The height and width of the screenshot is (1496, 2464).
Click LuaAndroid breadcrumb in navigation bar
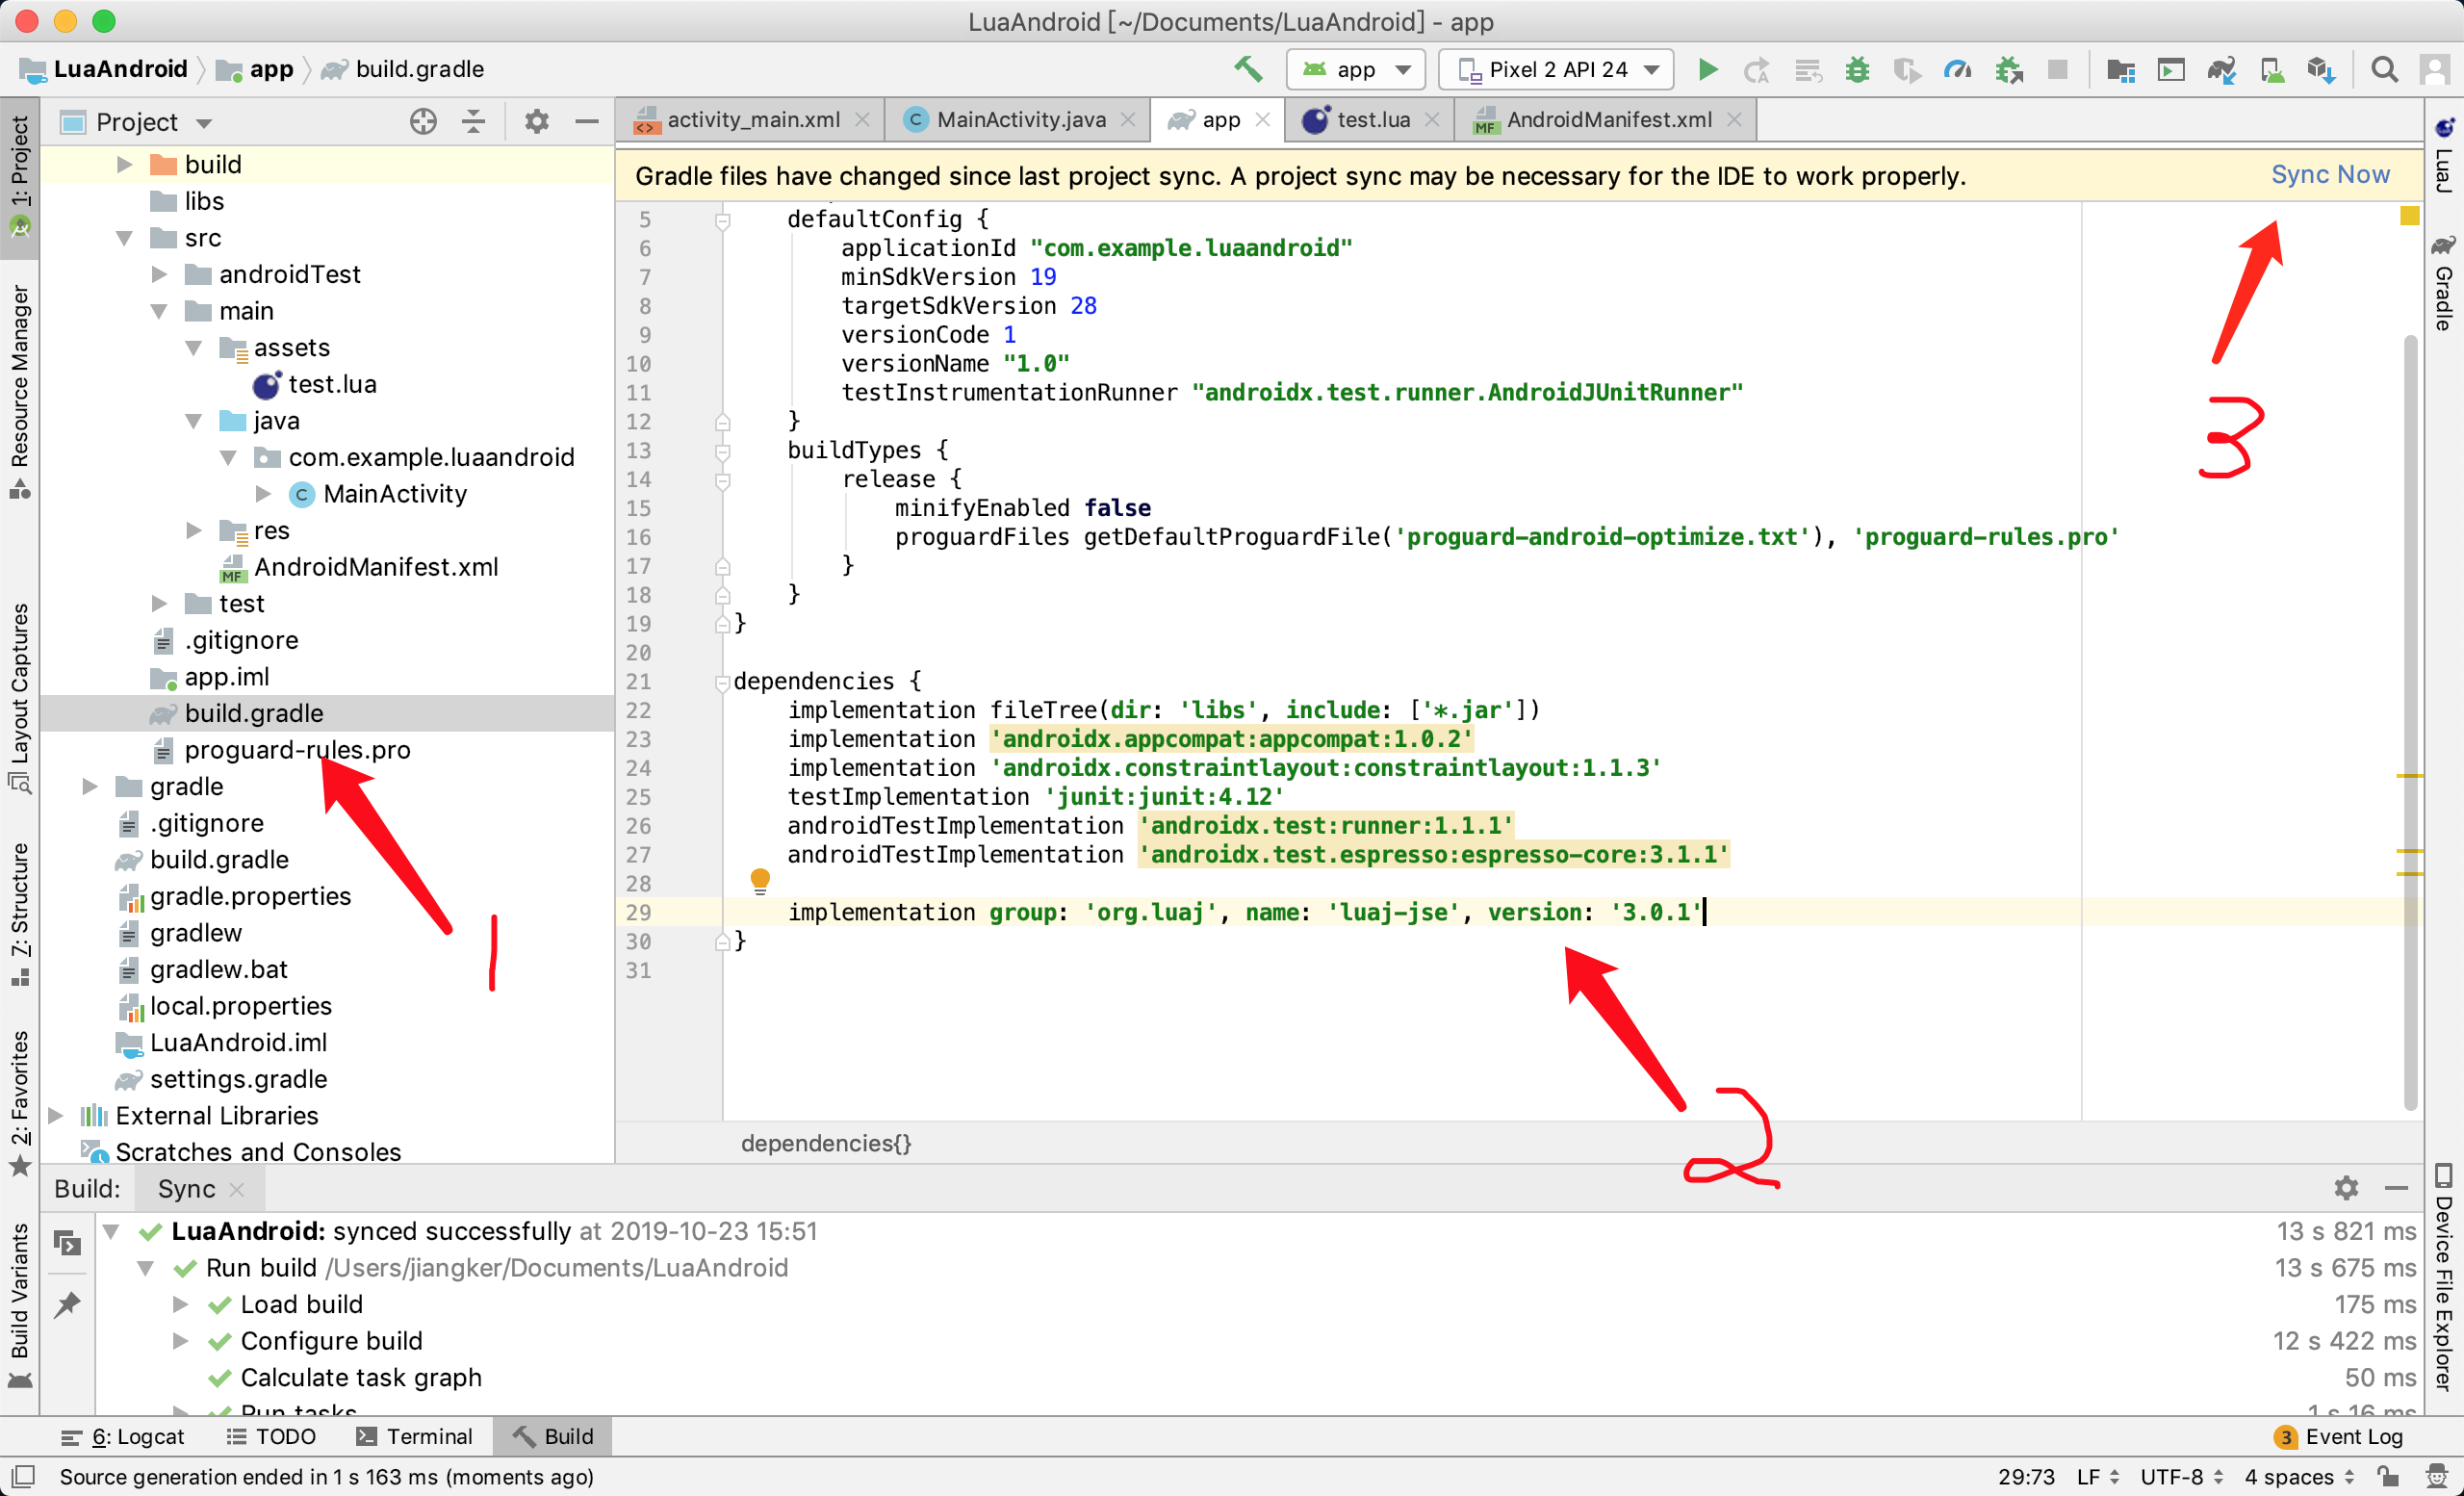(104, 69)
